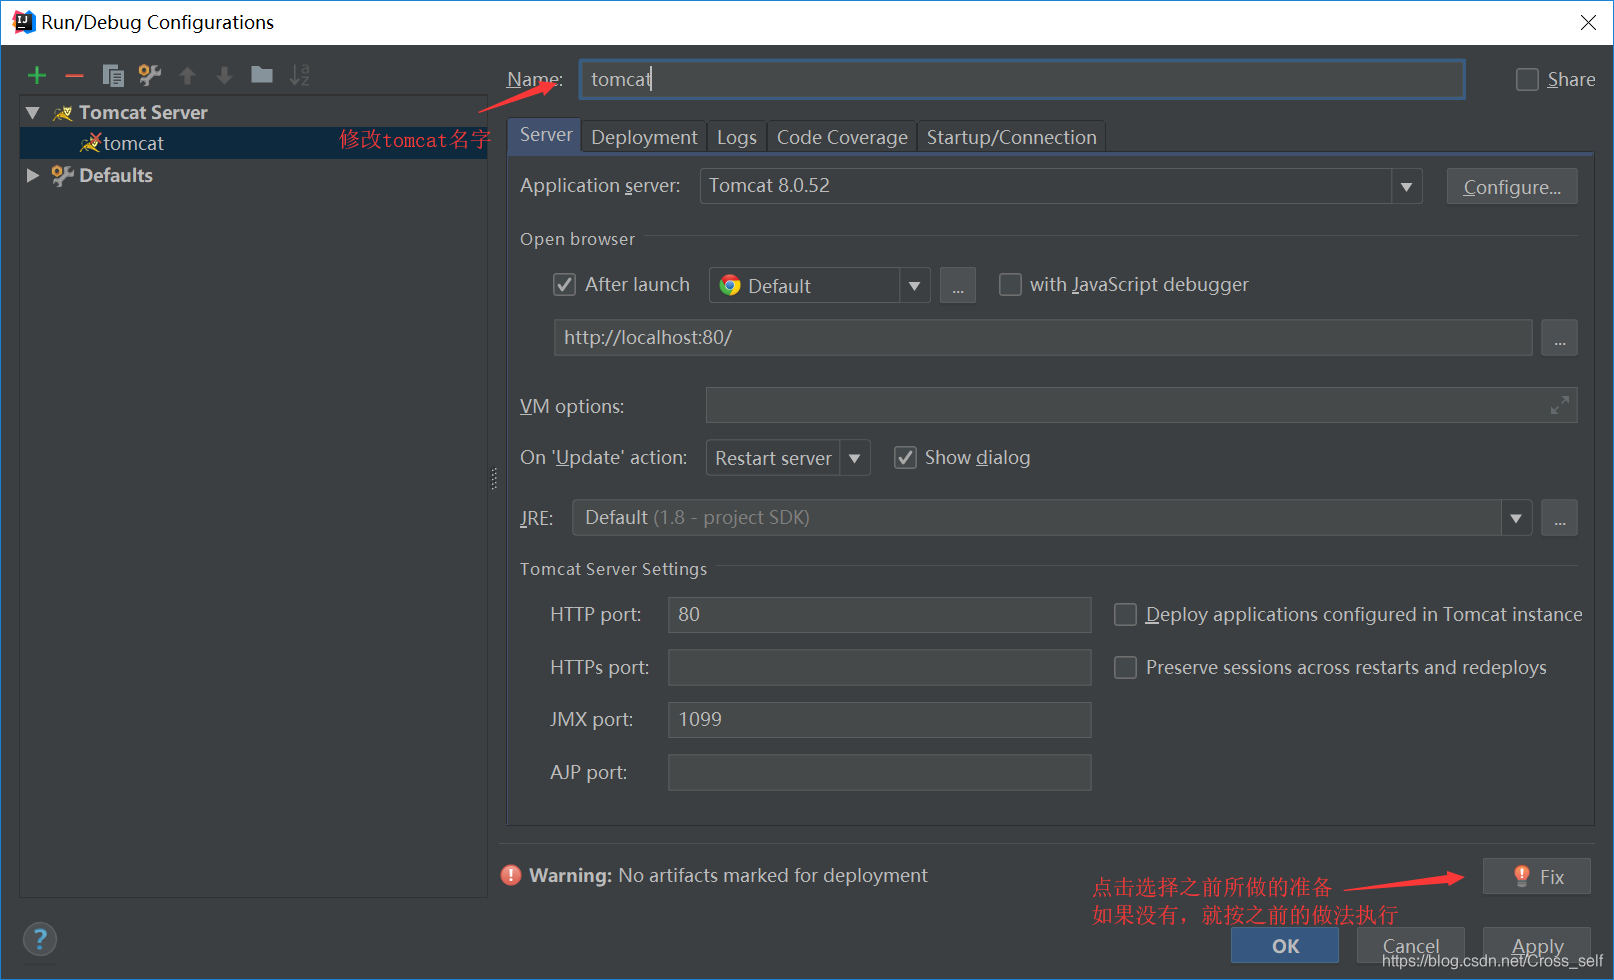
Task: Click the Cancel button
Action: (x=1411, y=945)
